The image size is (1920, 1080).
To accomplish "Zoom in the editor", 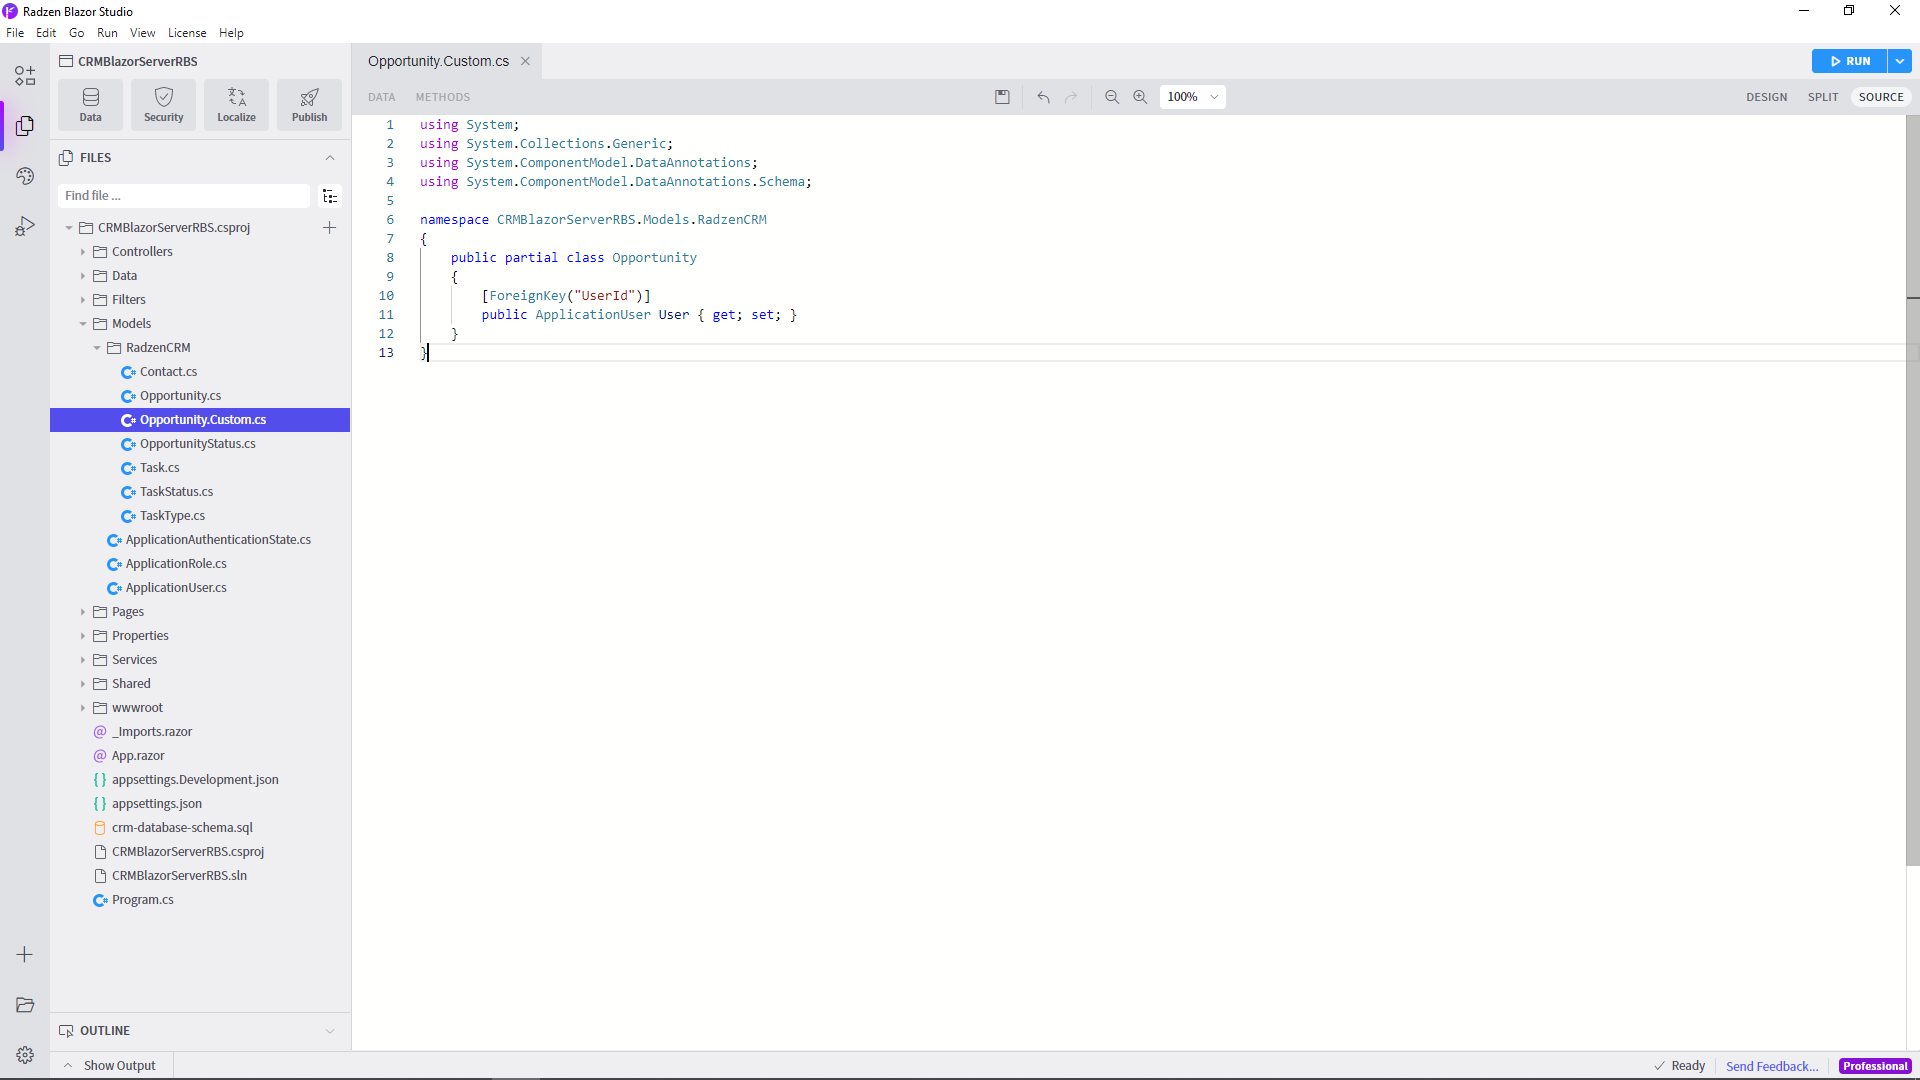I will point(1140,97).
